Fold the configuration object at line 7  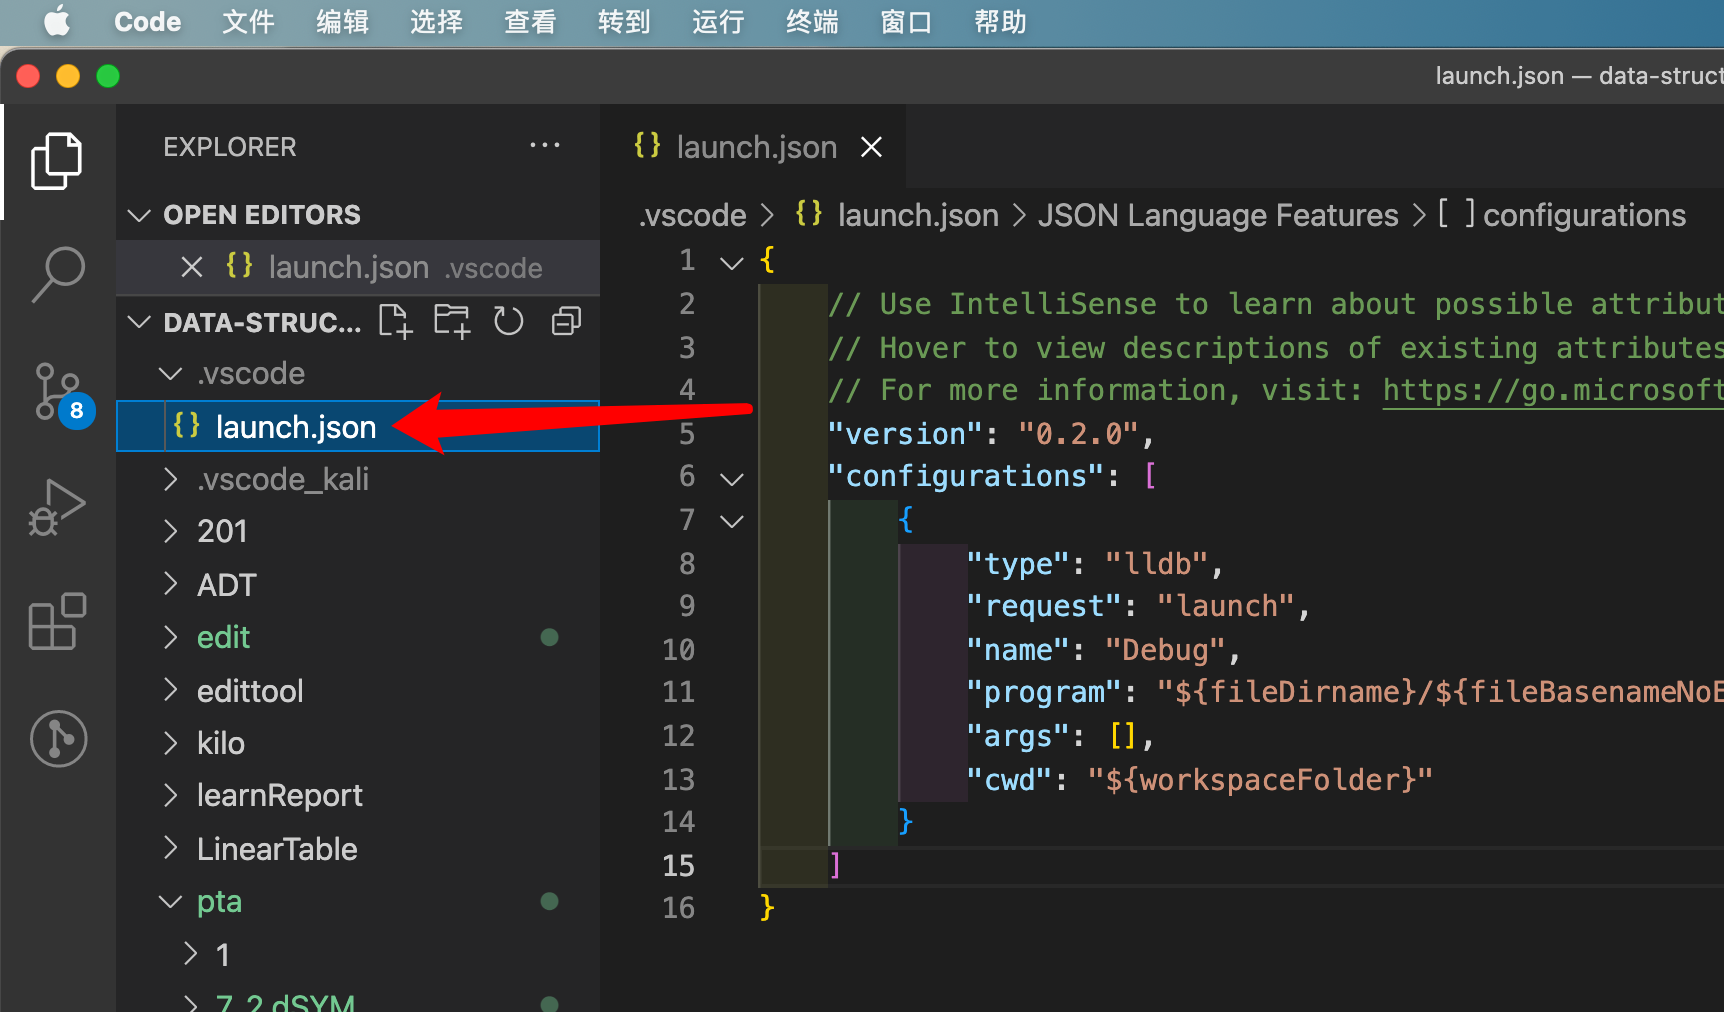[x=732, y=521]
